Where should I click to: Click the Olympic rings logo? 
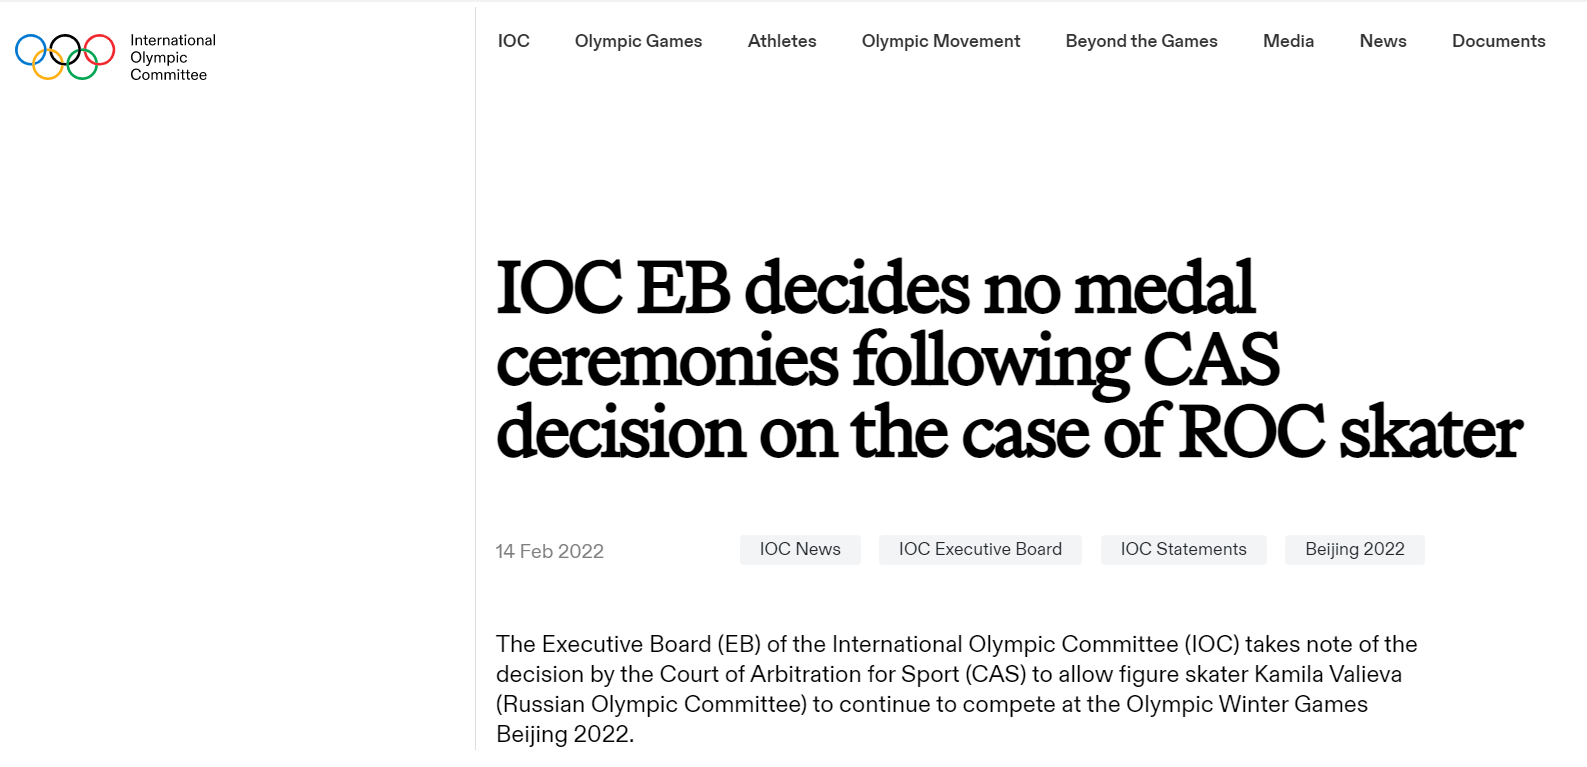coord(65,56)
